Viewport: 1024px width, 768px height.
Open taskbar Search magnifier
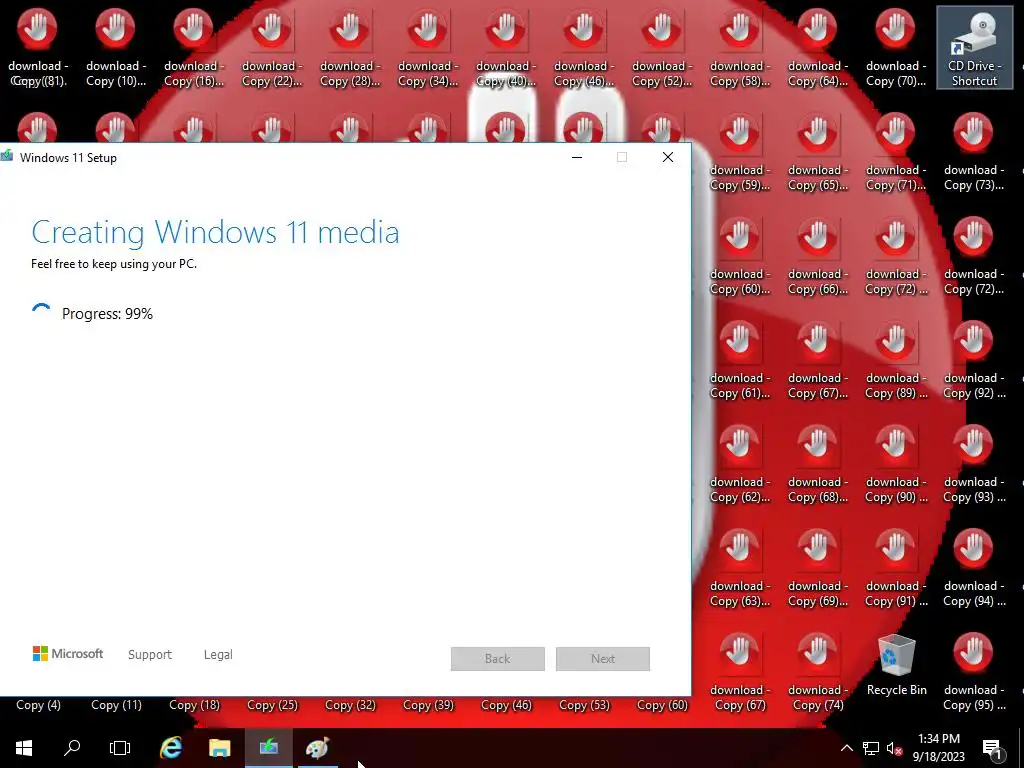72,748
